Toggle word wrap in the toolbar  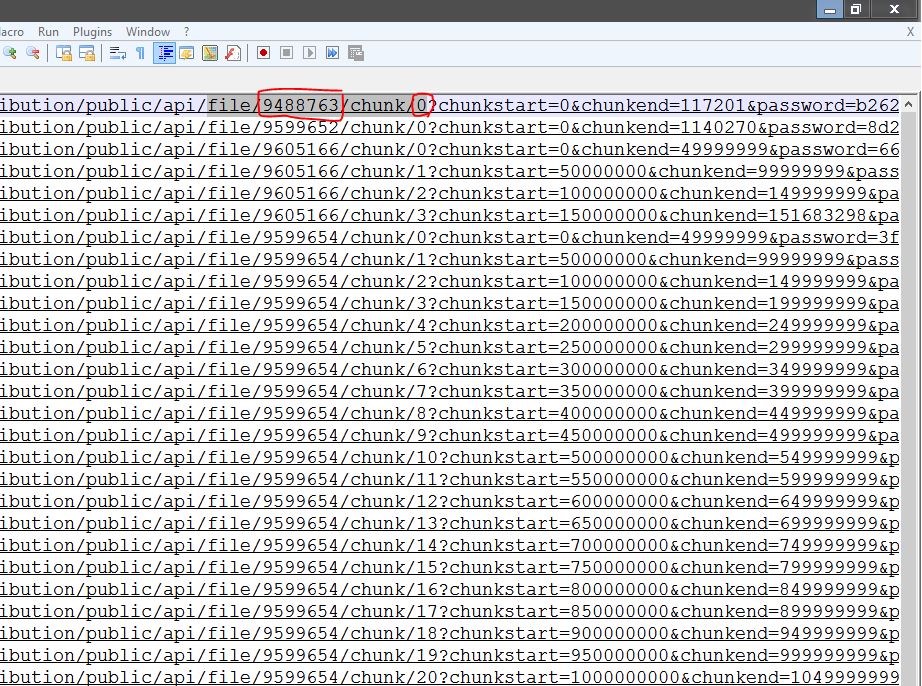pos(118,53)
